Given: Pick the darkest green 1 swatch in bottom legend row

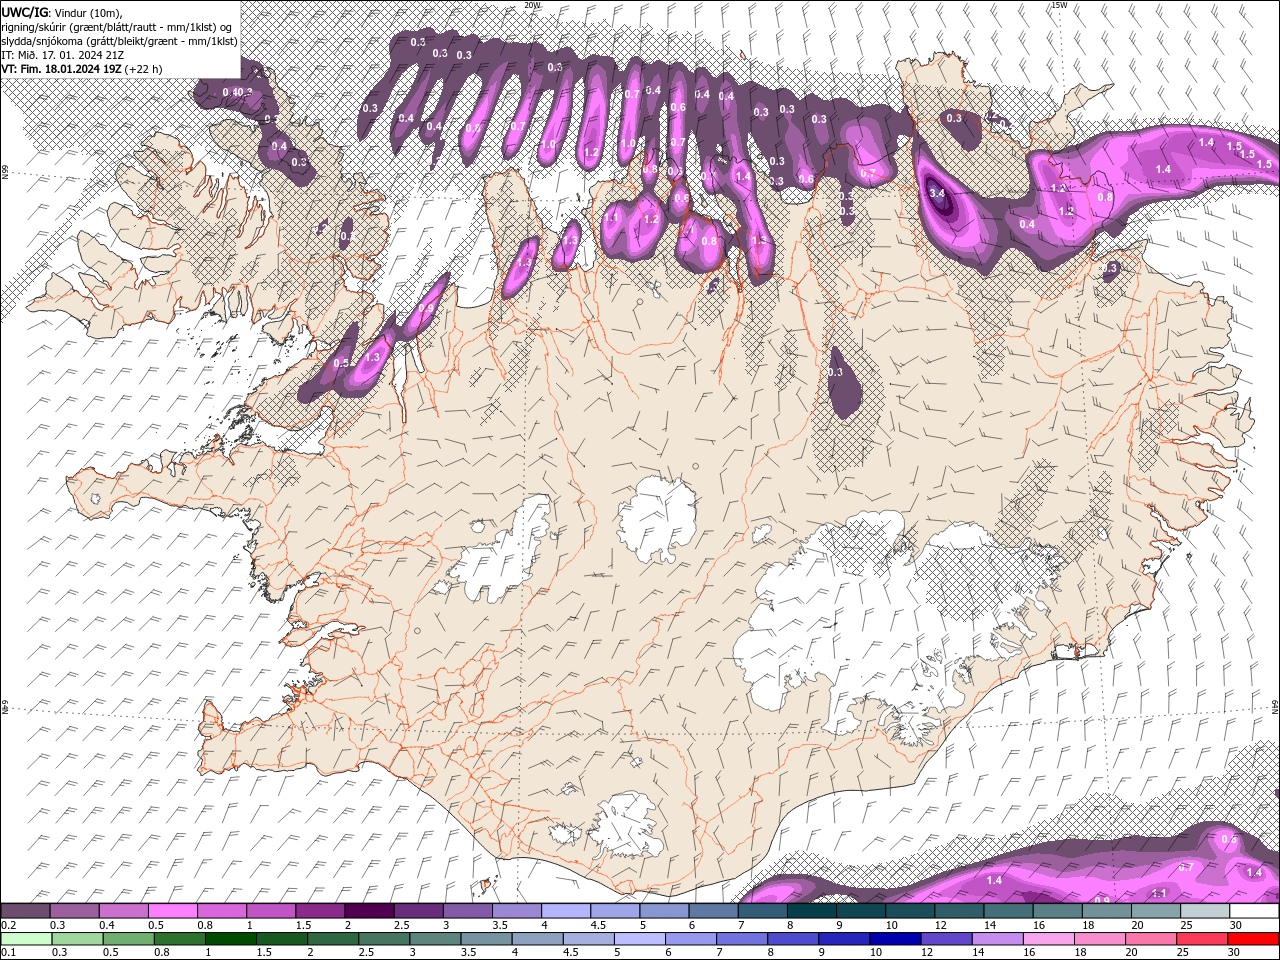Looking at the screenshot, I should (x=230, y=939).
